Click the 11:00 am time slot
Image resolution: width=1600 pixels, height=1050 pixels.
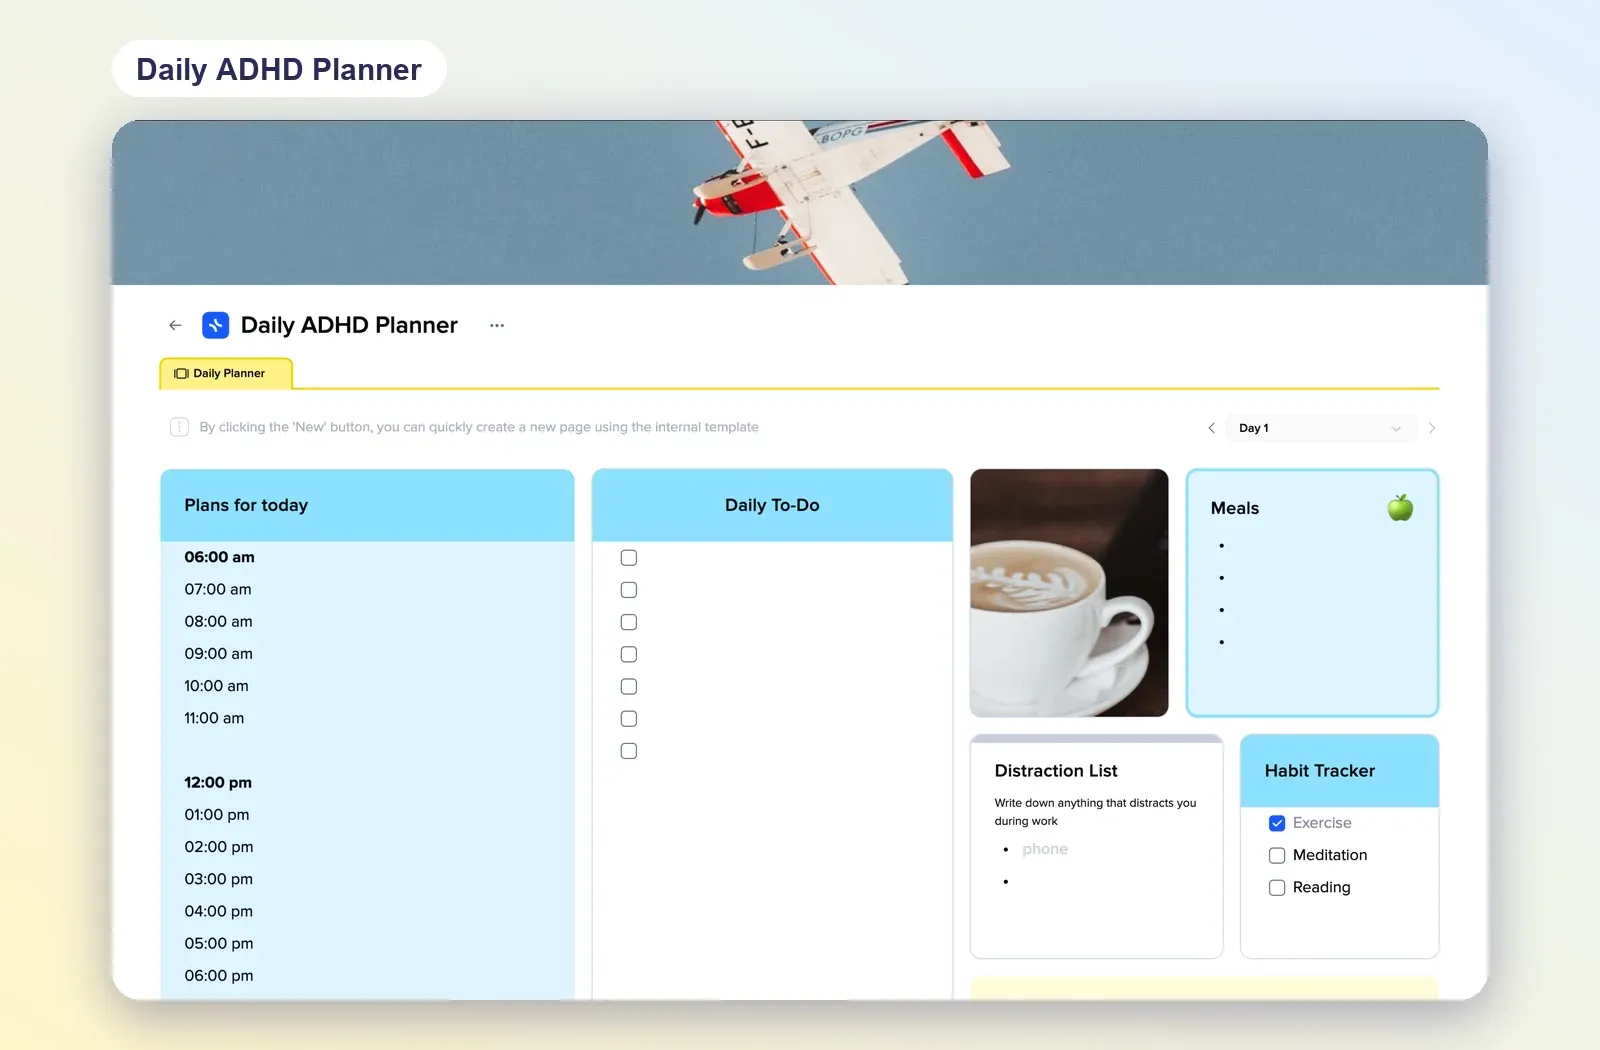214,718
